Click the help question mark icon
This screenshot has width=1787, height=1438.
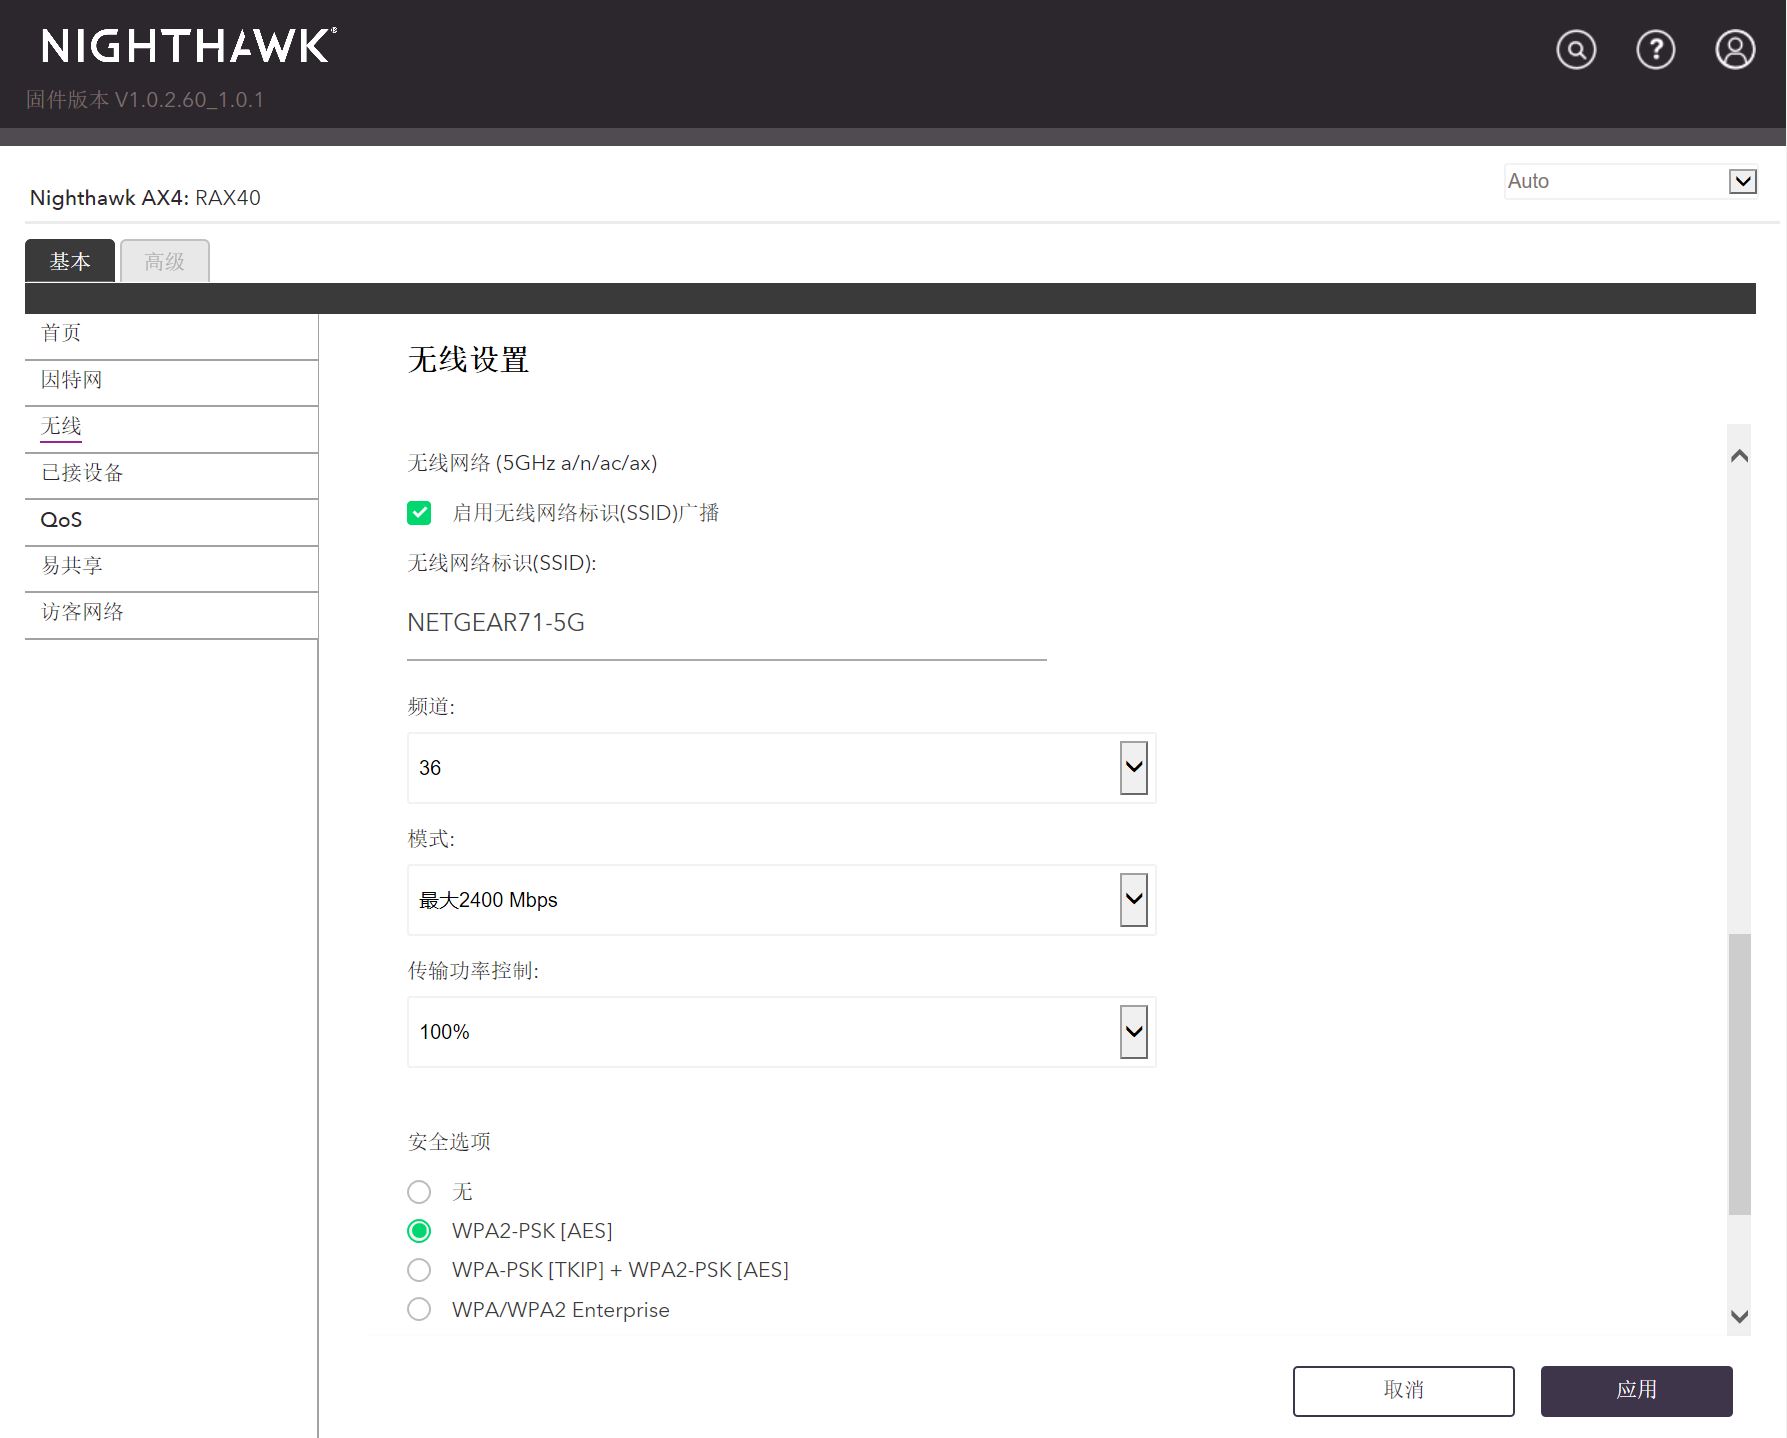(x=1655, y=48)
